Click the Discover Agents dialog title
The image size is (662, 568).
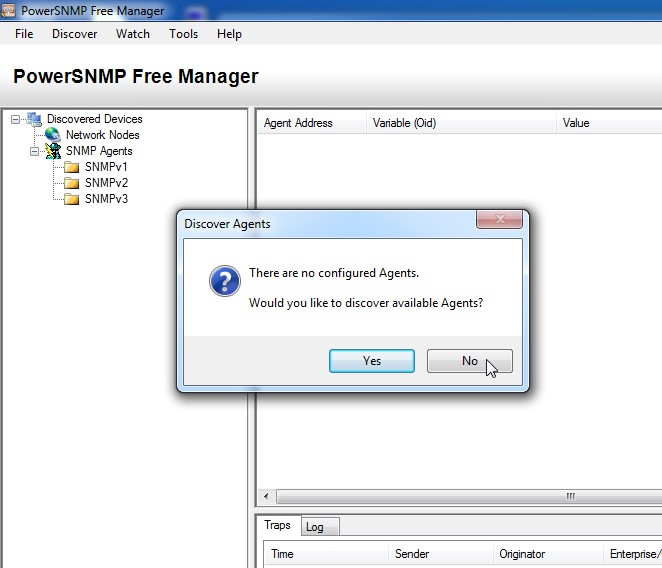(x=227, y=224)
